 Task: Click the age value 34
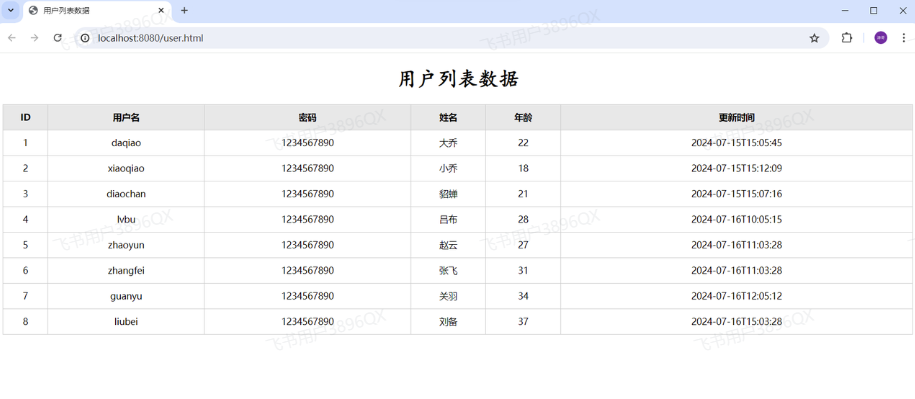pyautogui.click(x=523, y=296)
